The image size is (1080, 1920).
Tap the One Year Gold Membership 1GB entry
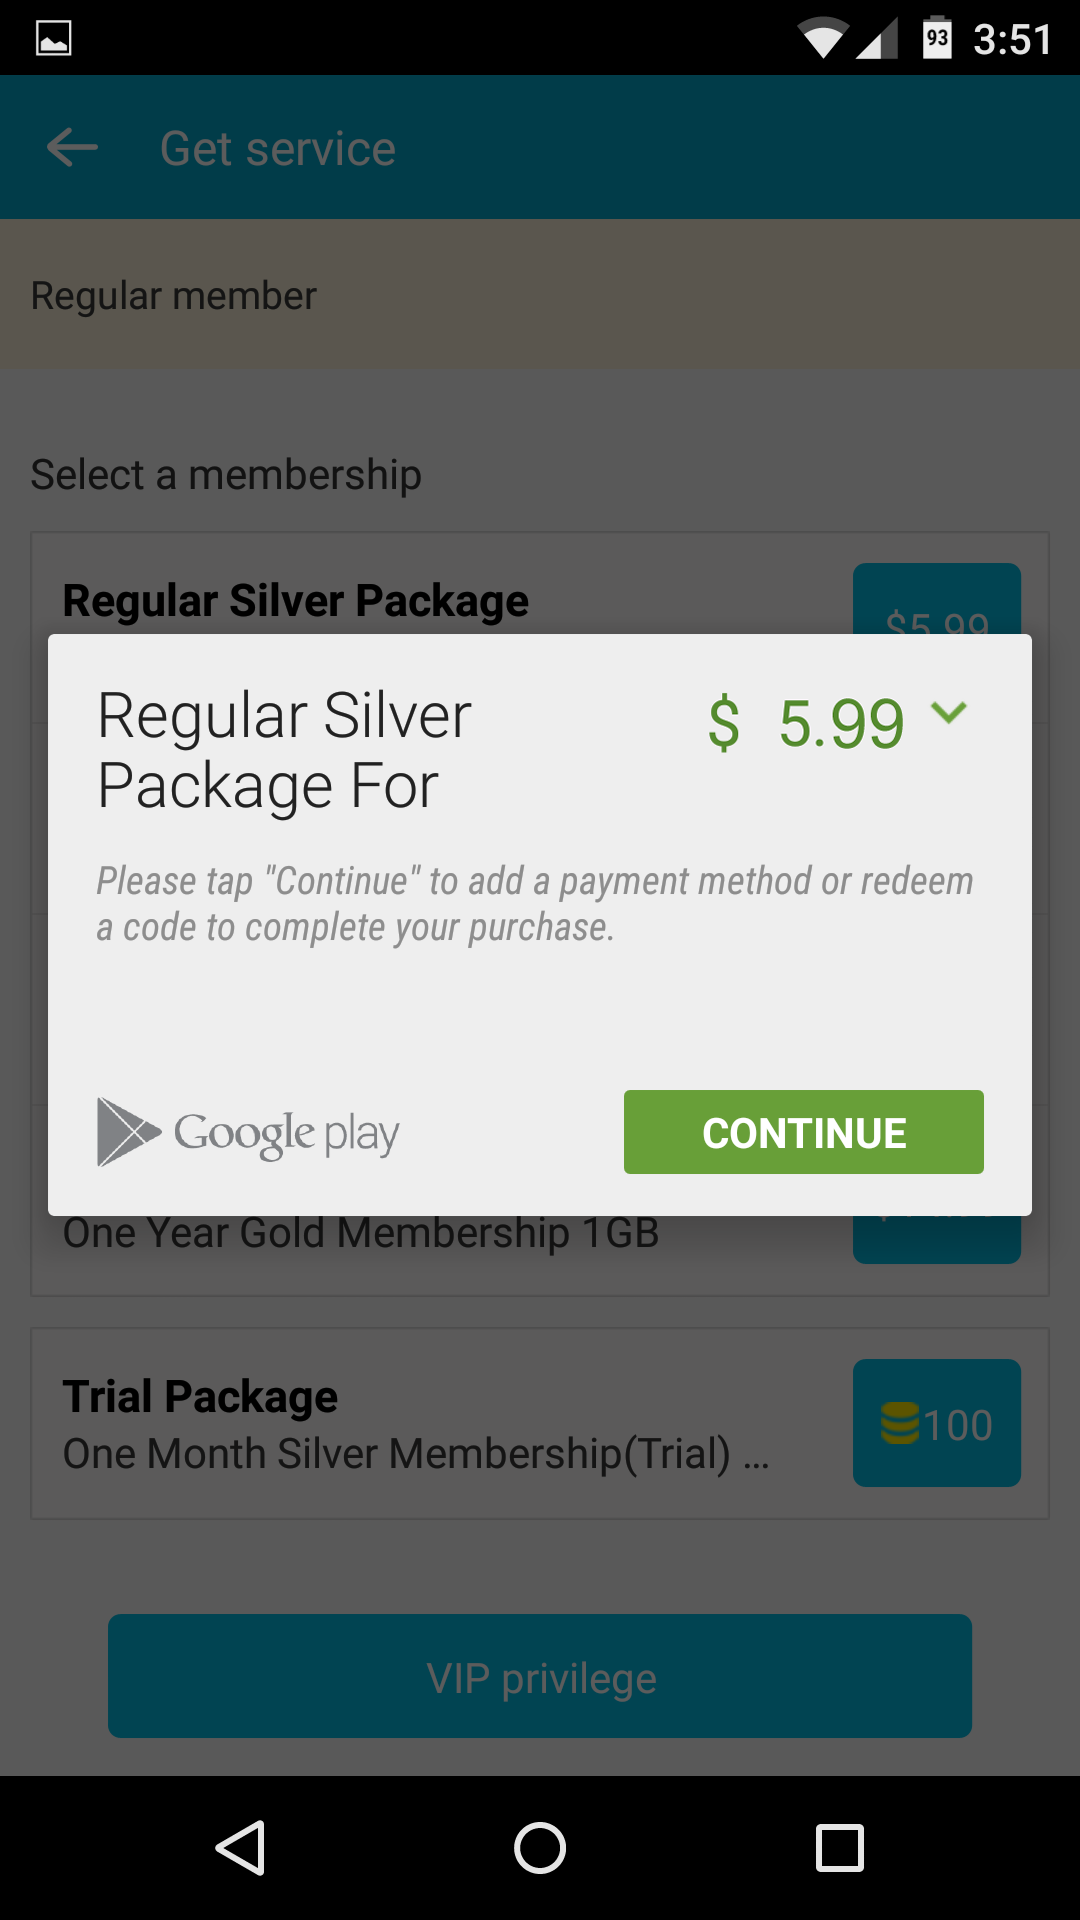point(361,1233)
